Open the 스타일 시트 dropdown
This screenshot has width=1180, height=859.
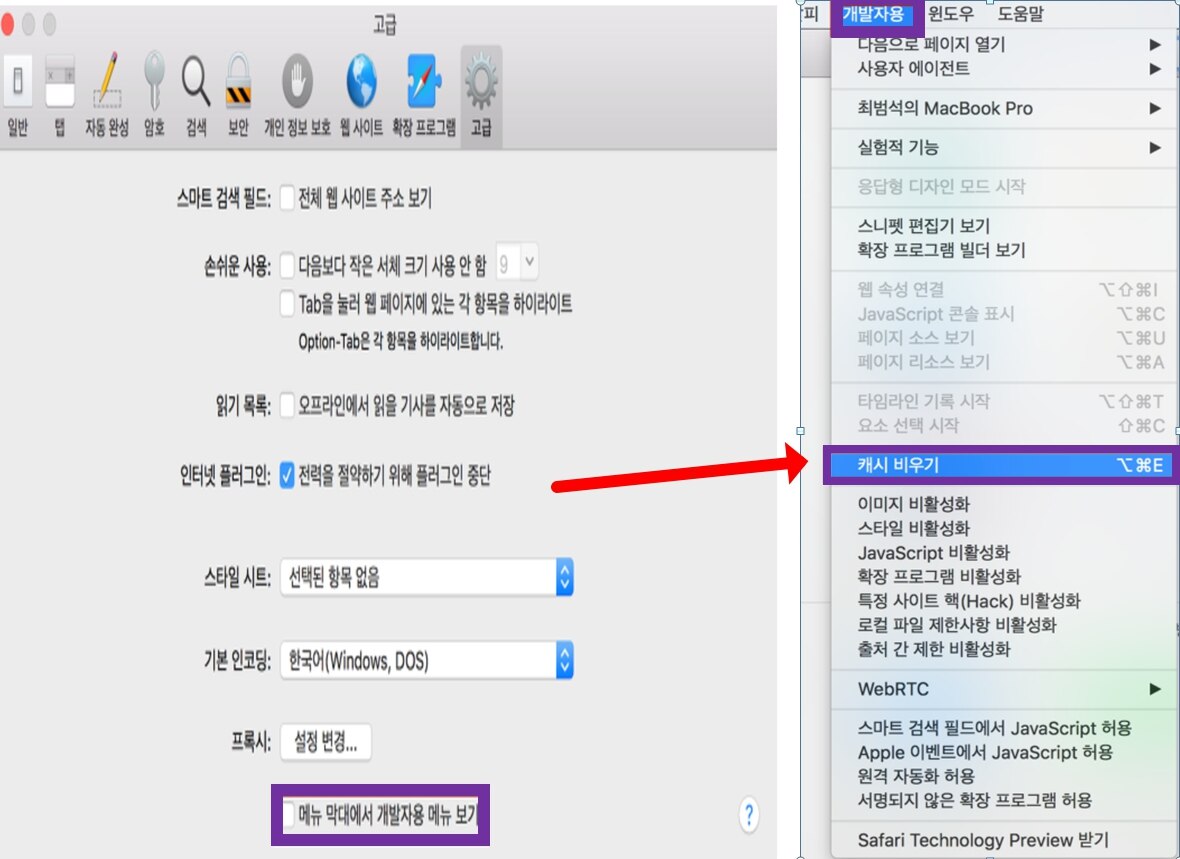[x=426, y=577]
